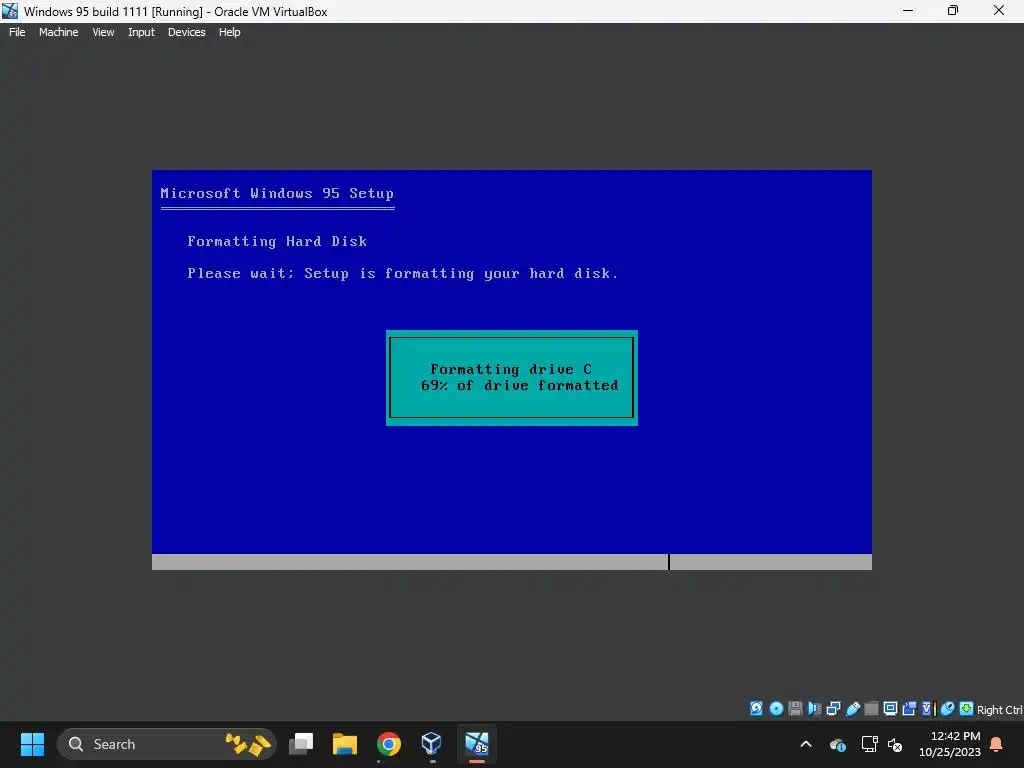The height and width of the screenshot is (768, 1024).
Task: Open the Windows Start menu
Action: click(x=32, y=744)
